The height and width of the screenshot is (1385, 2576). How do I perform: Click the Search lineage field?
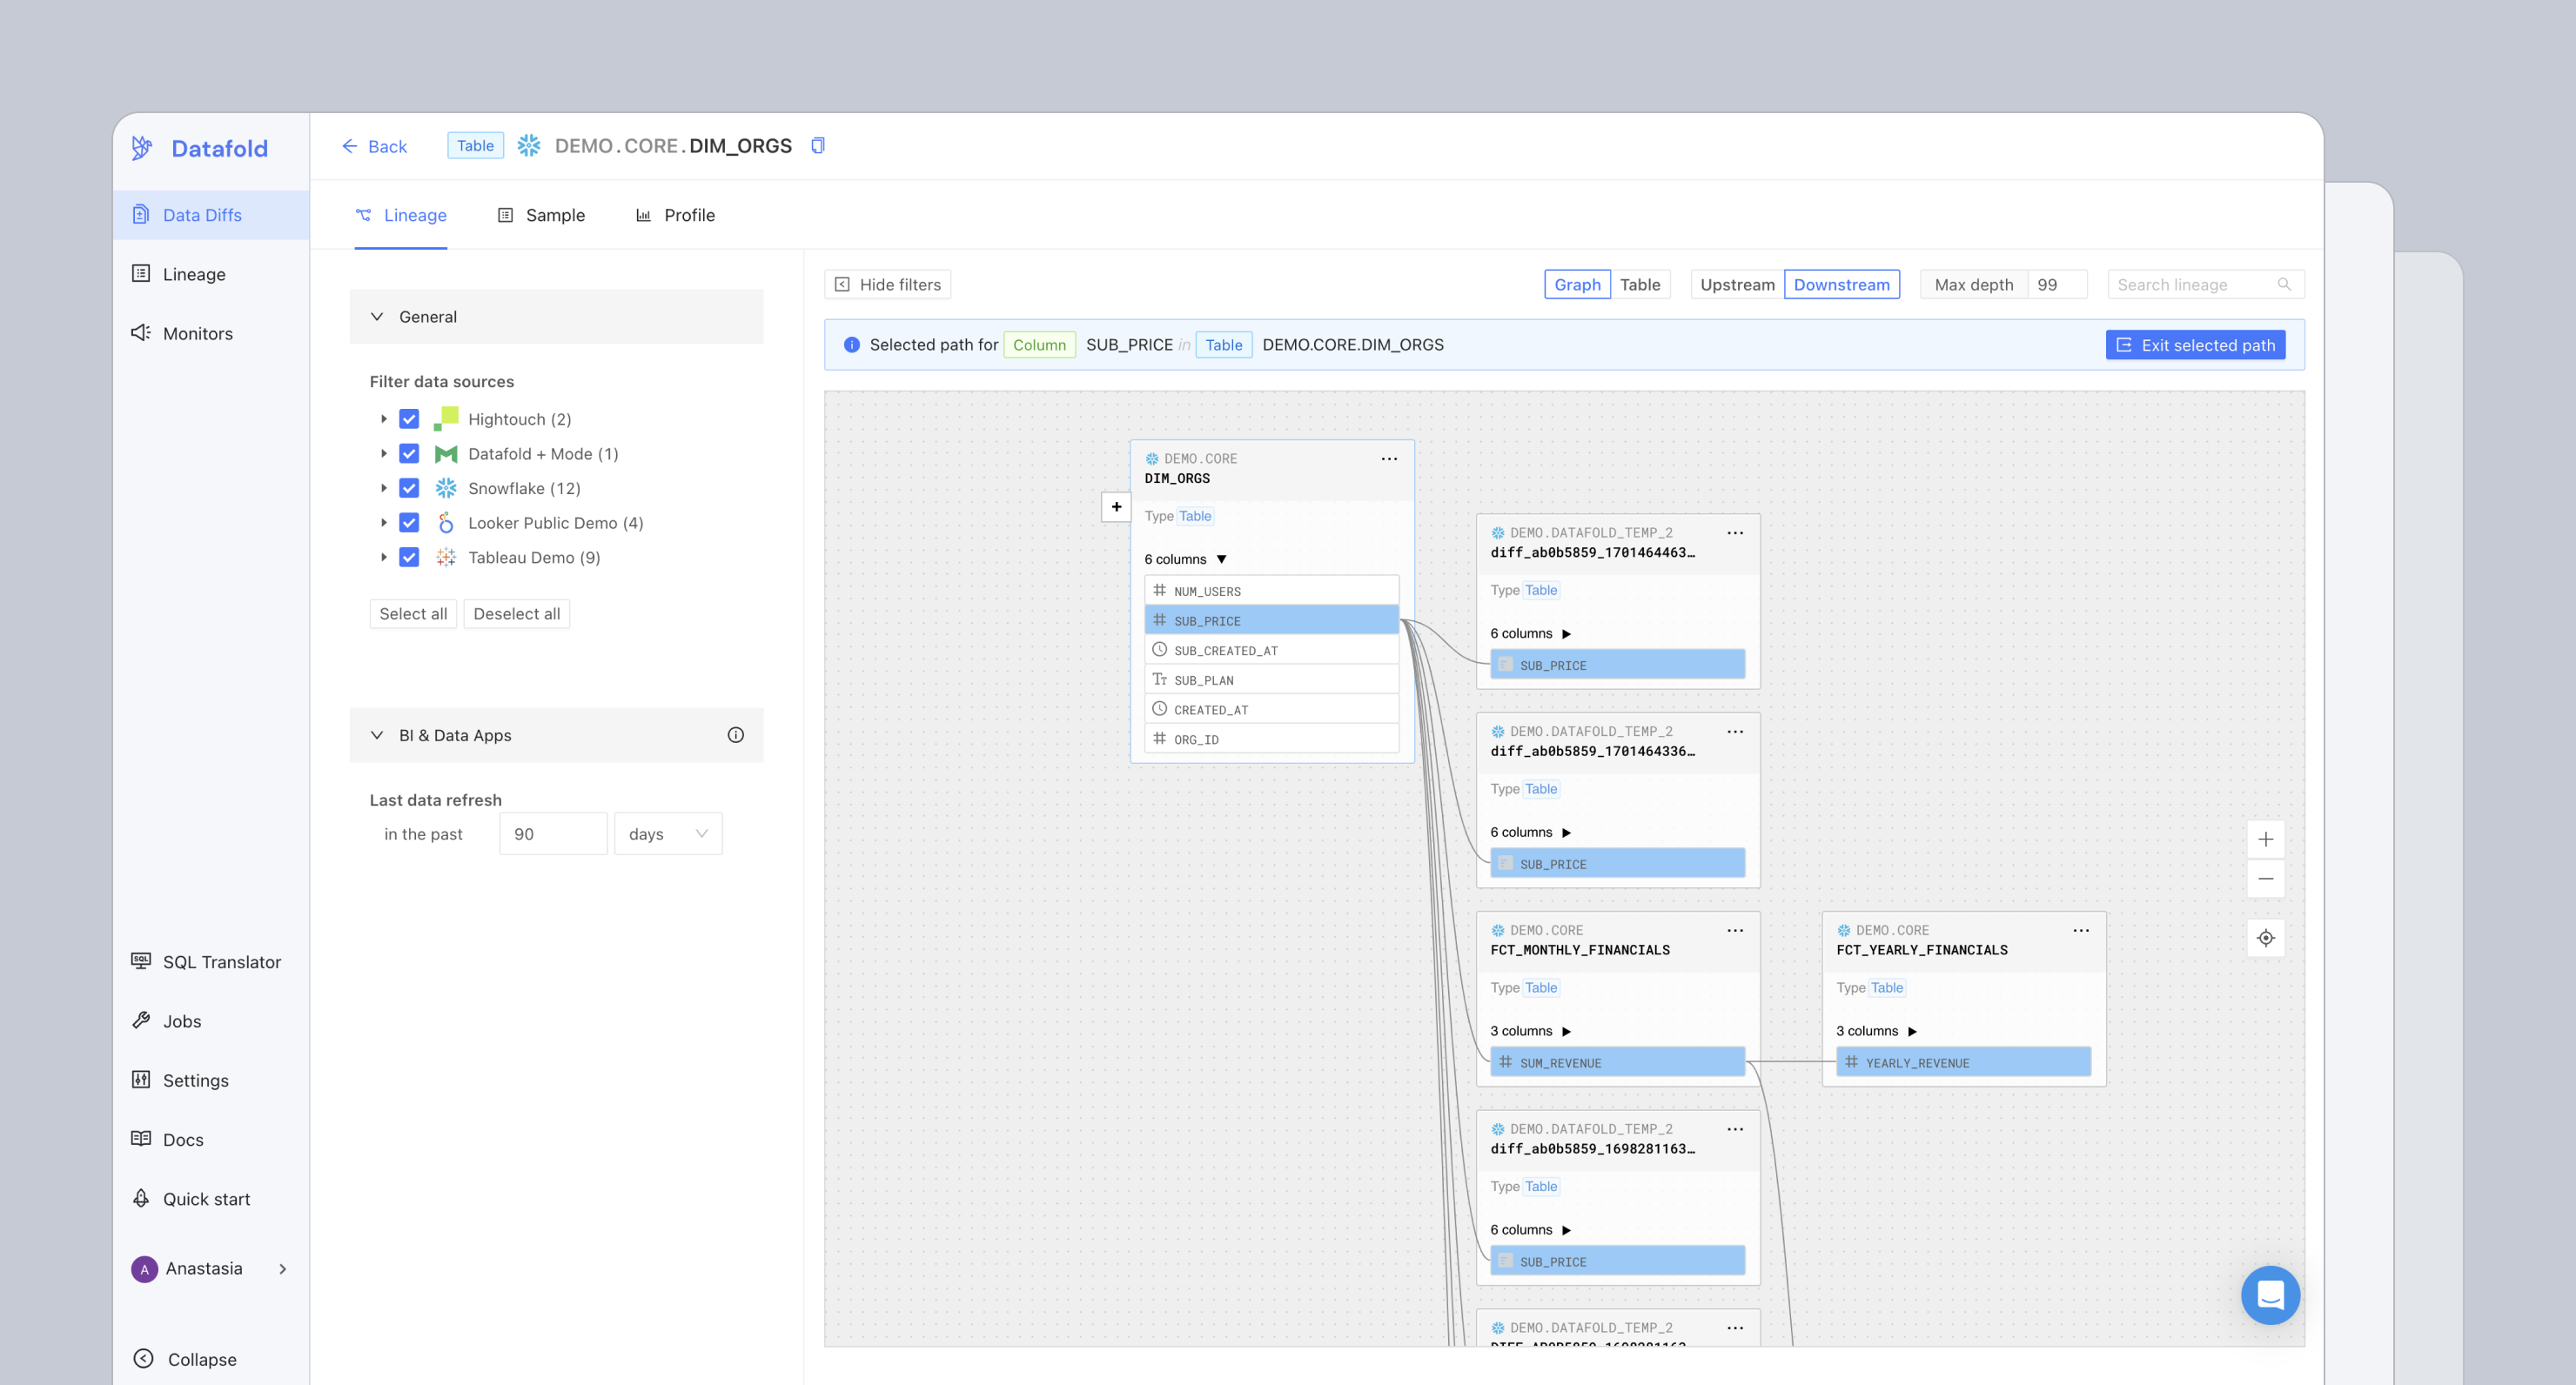tap(2205, 285)
